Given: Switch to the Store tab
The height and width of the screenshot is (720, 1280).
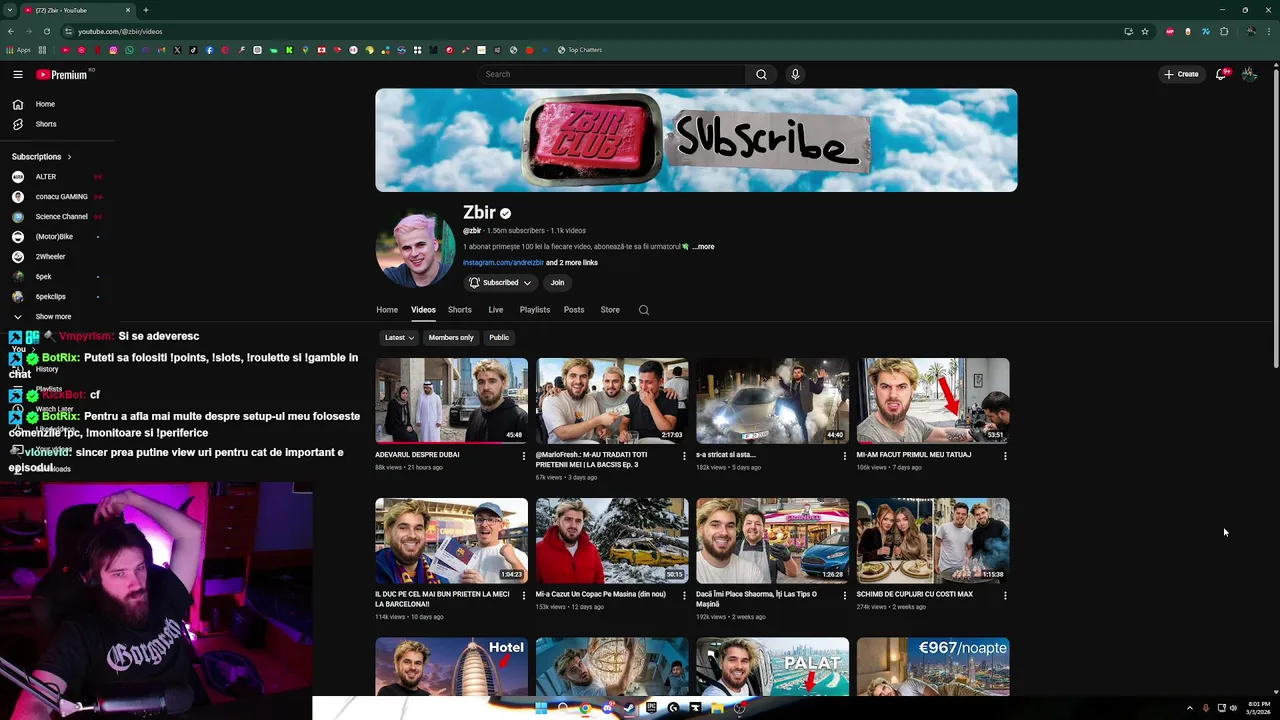Looking at the screenshot, I should pyautogui.click(x=610, y=310).
